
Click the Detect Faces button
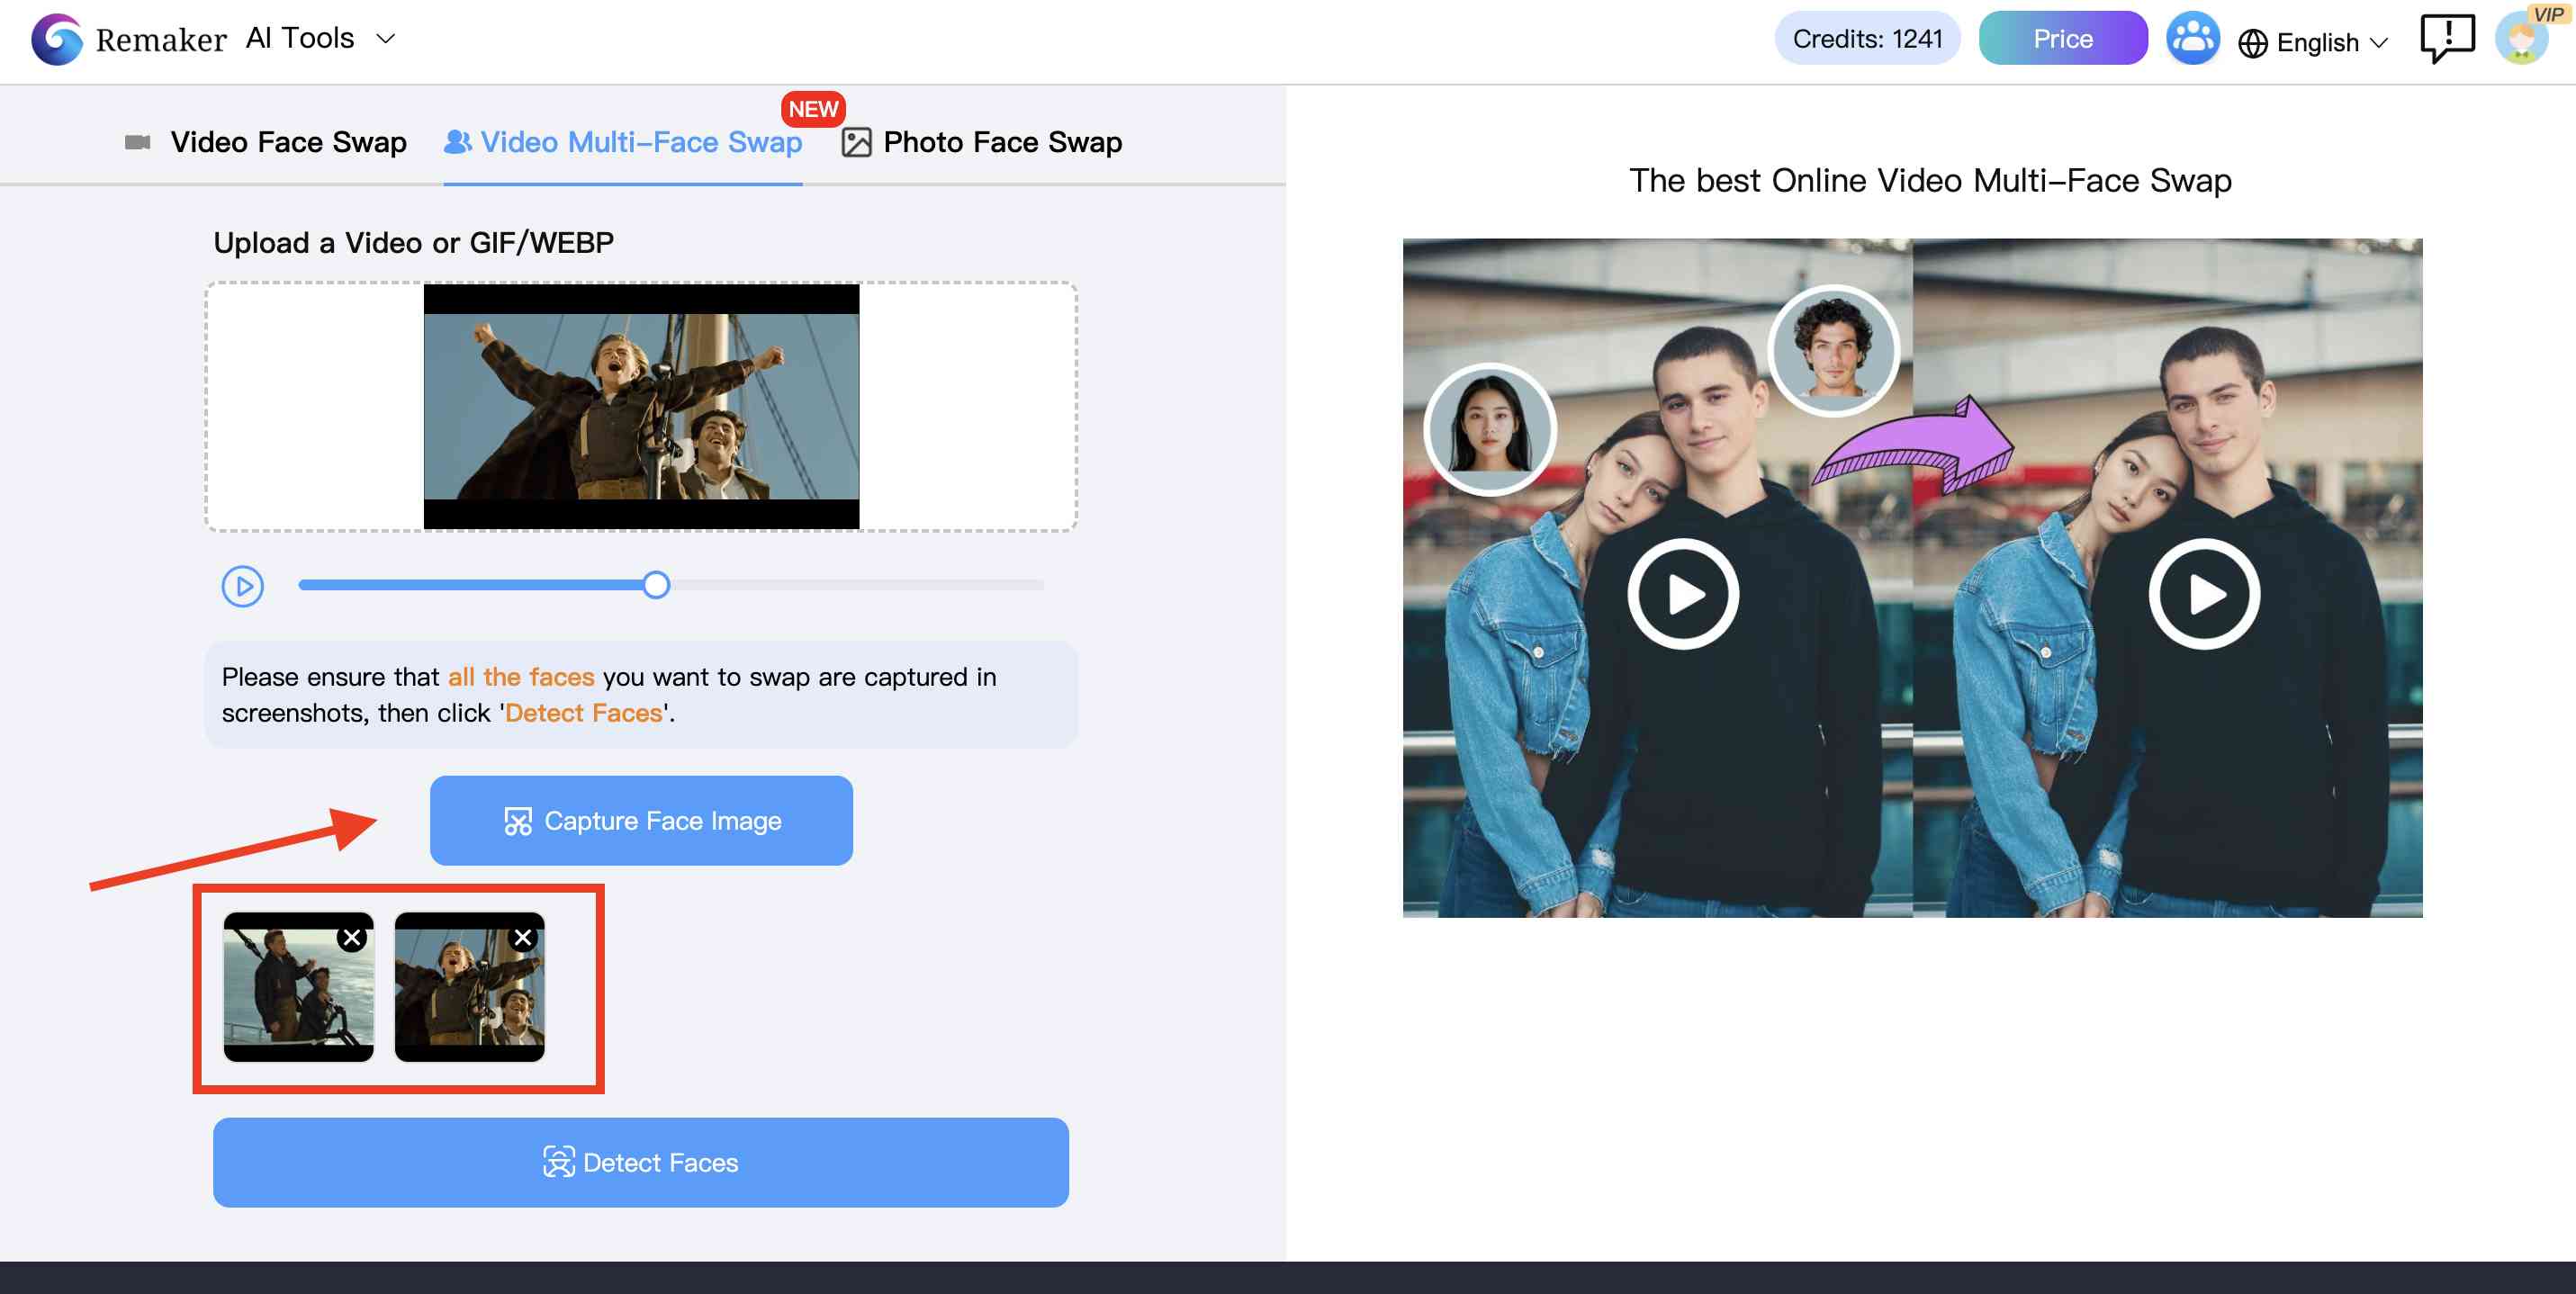click(641, 1163)
